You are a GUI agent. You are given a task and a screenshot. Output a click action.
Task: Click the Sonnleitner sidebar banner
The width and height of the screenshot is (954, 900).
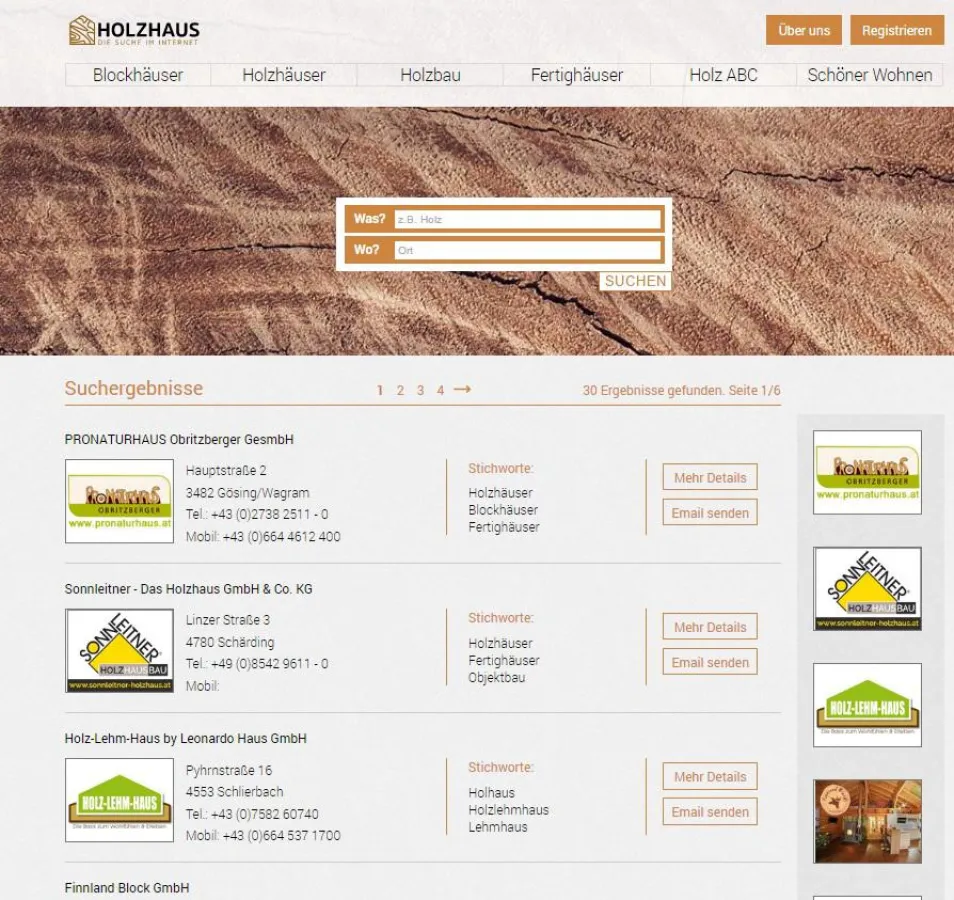[x=867, y=589]
